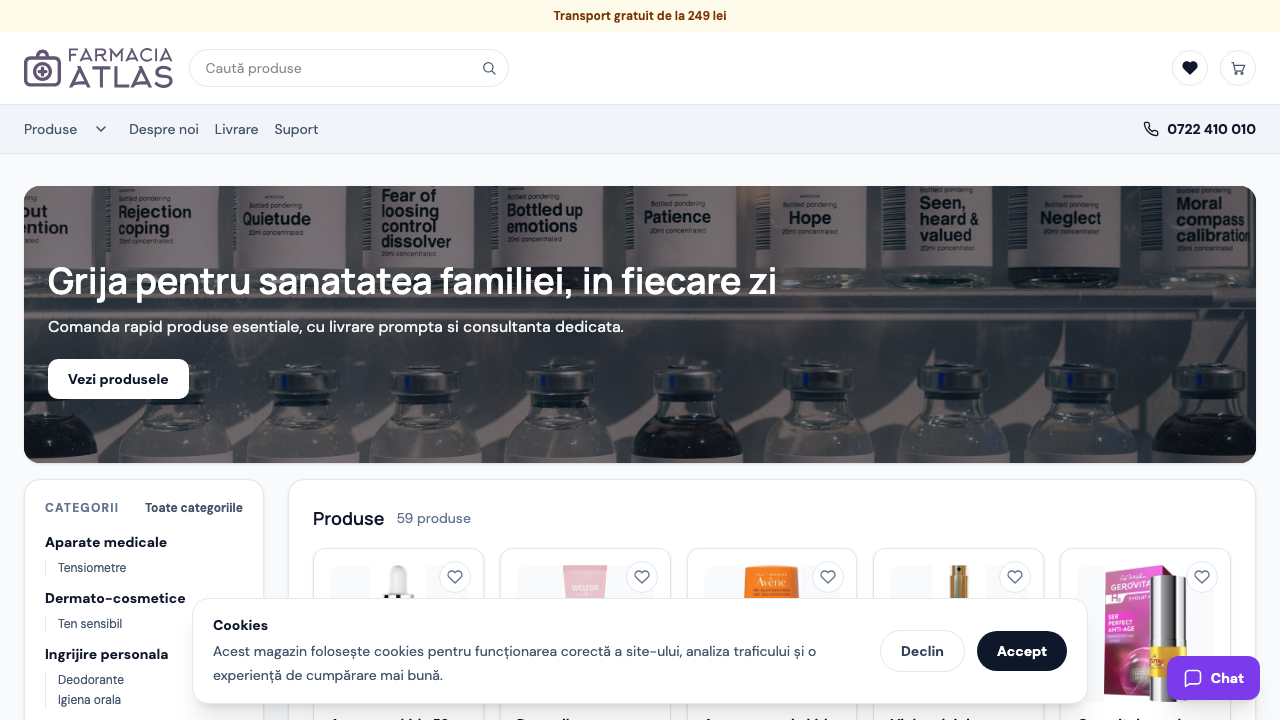This screenshot has height=720, width=1280.
Task: Click the search magnifier icon
Action: click(x=489, y=68)
